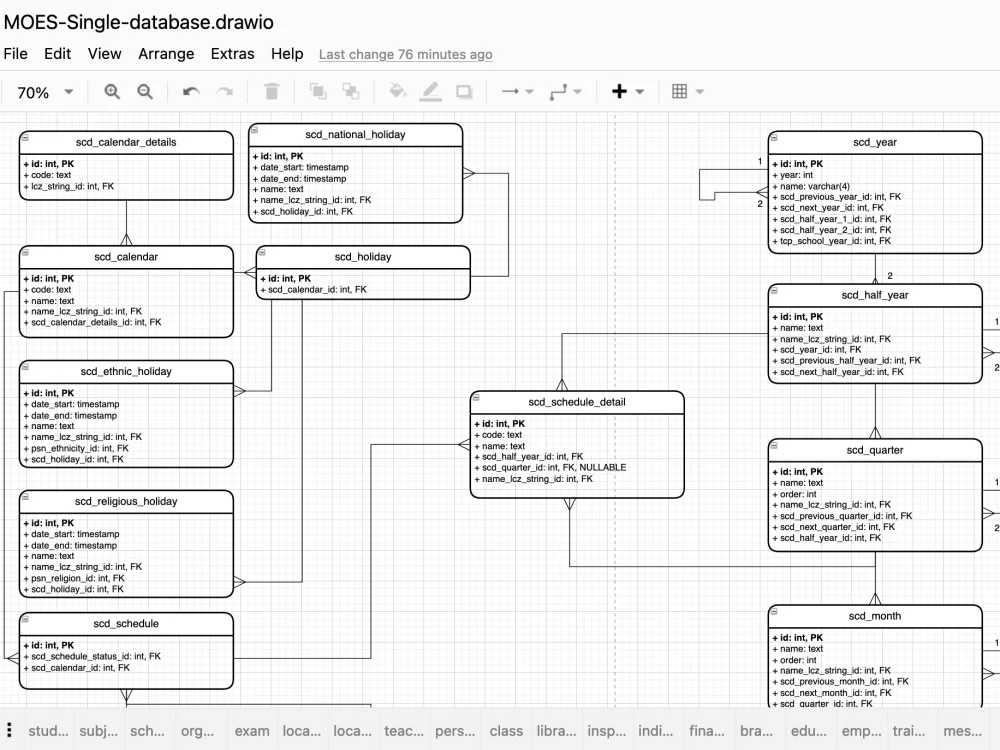The width and height of the screenshot is (1000, 750).
Task: Toggle the Shadow icon
Action: [x=464, y=92]
